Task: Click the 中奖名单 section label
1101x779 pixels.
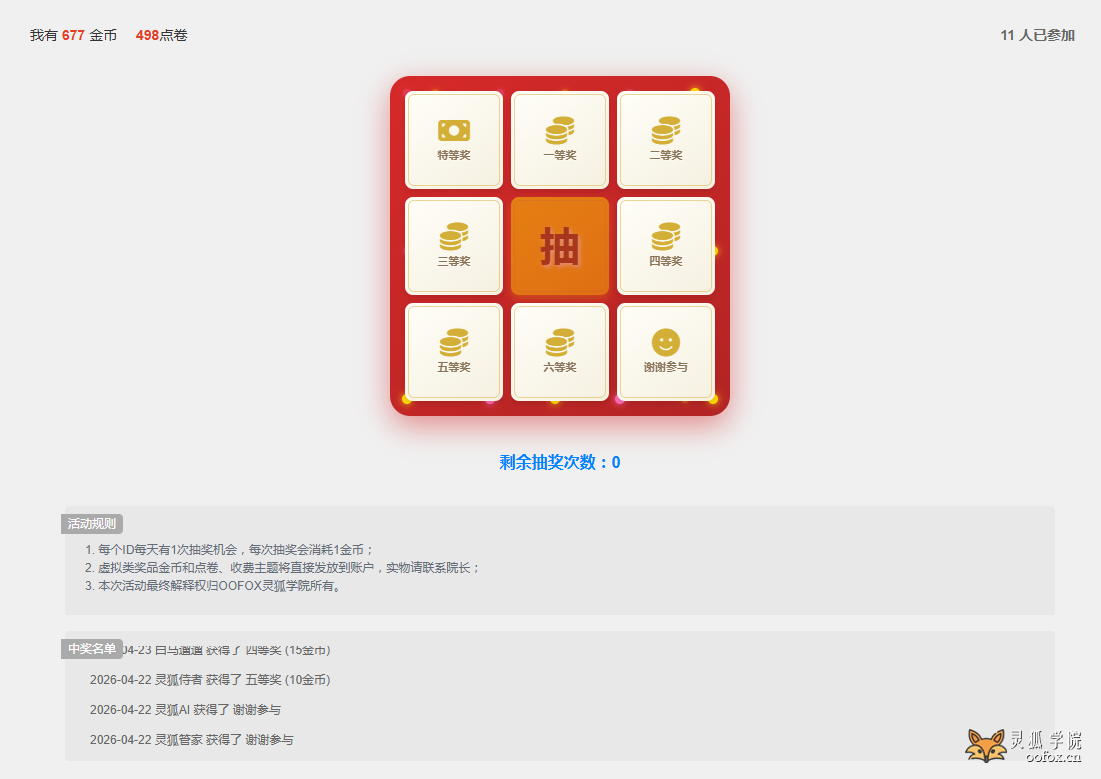Action: pyautogui.click(x=92, y=649)
